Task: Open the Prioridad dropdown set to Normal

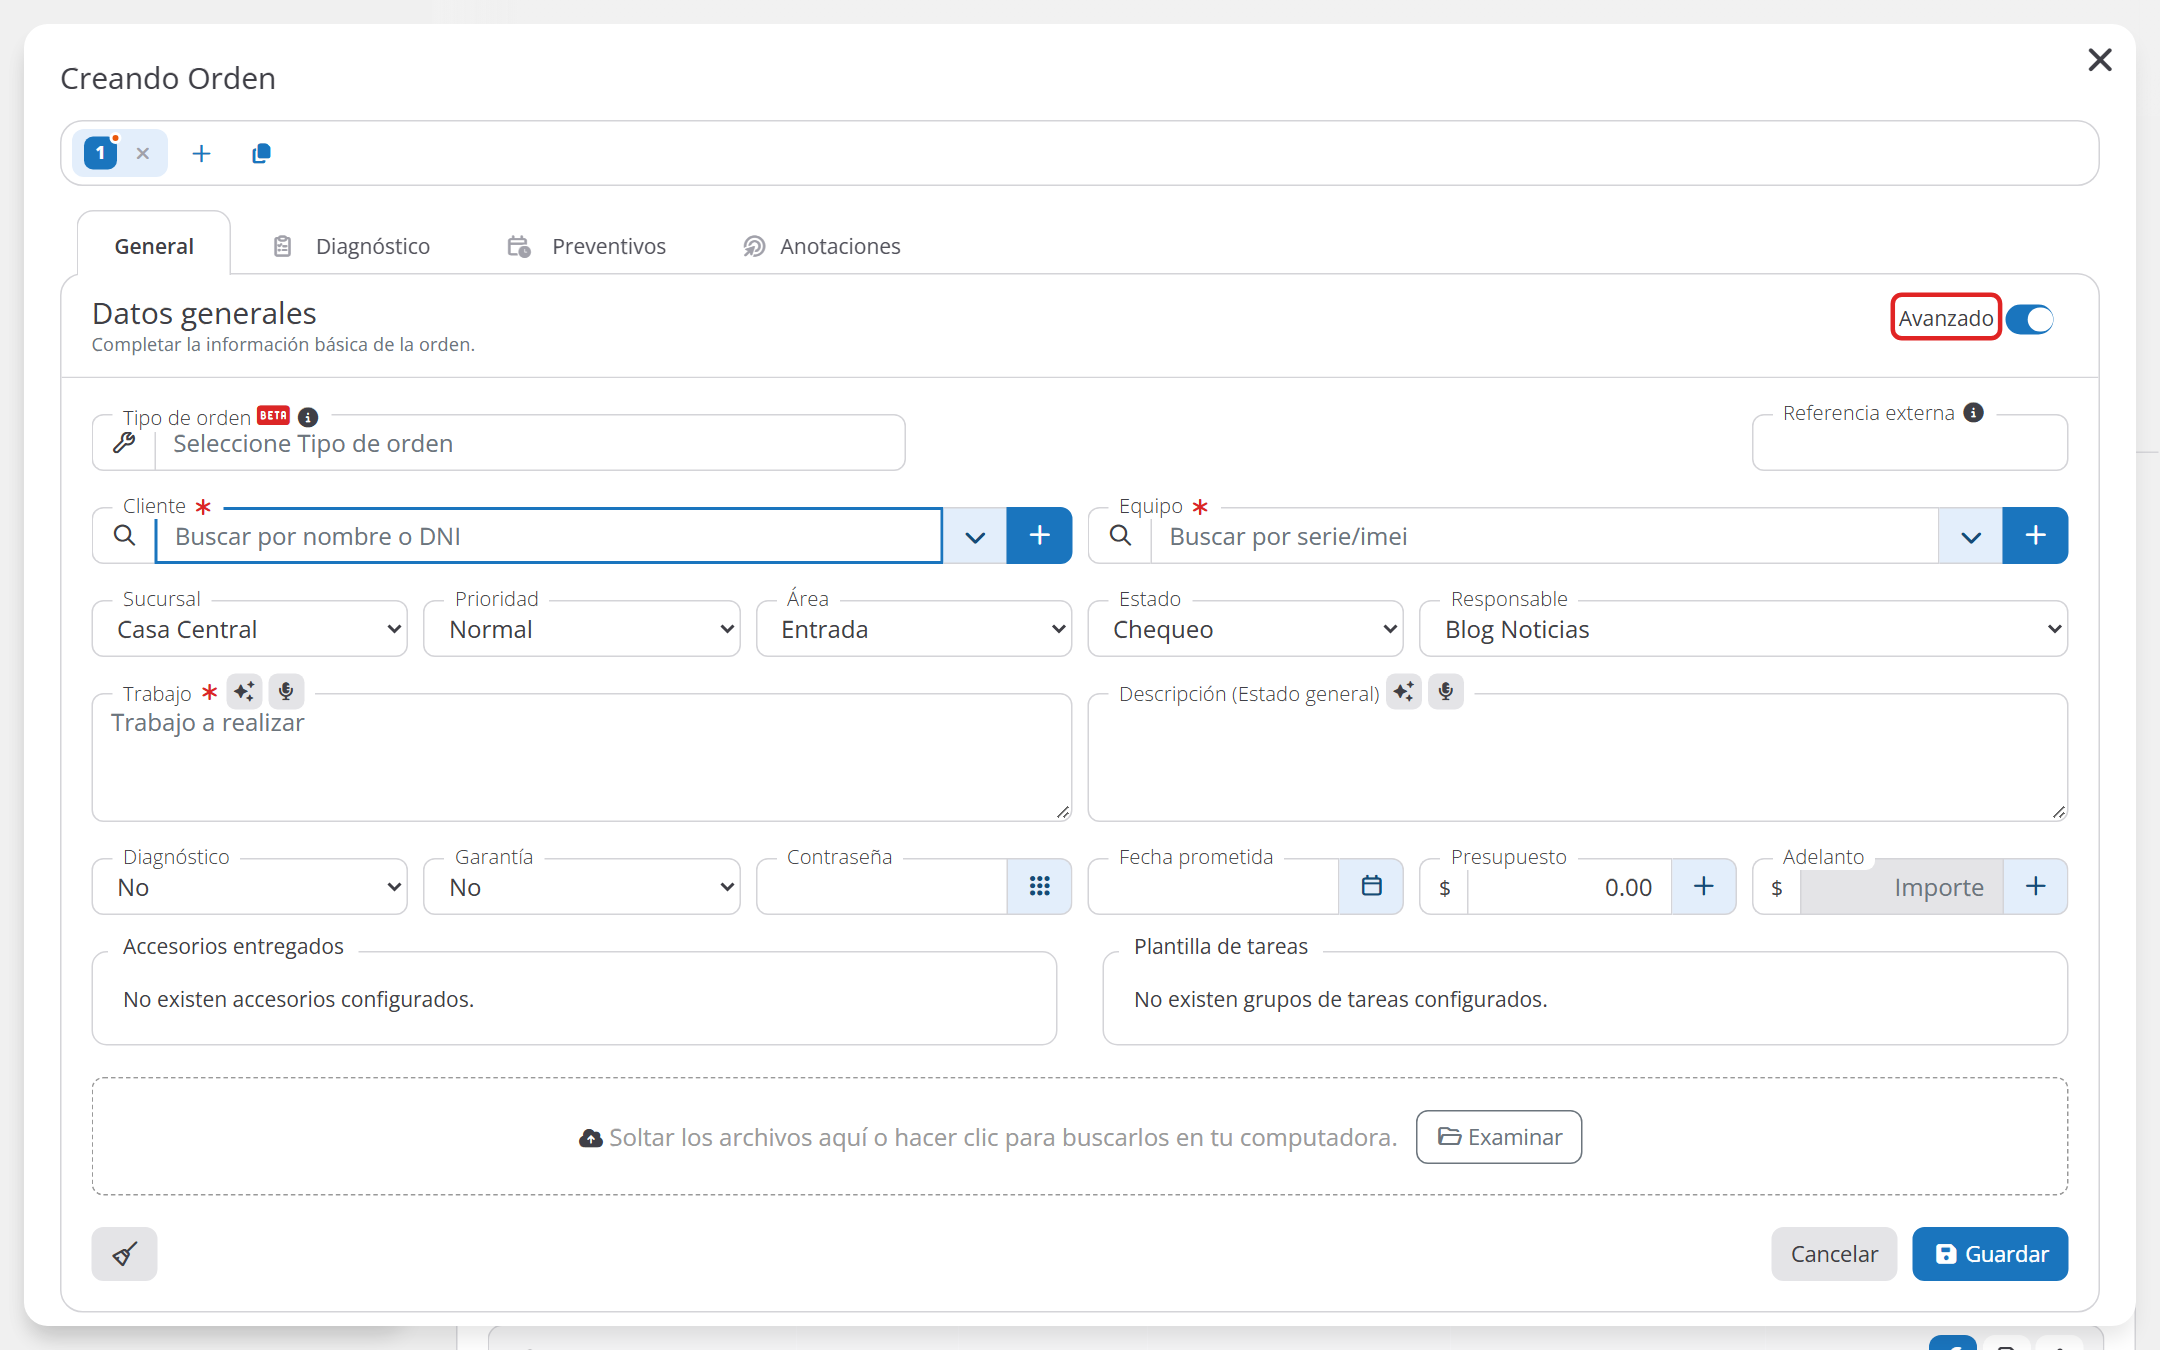Action: (x=582, y=629)
